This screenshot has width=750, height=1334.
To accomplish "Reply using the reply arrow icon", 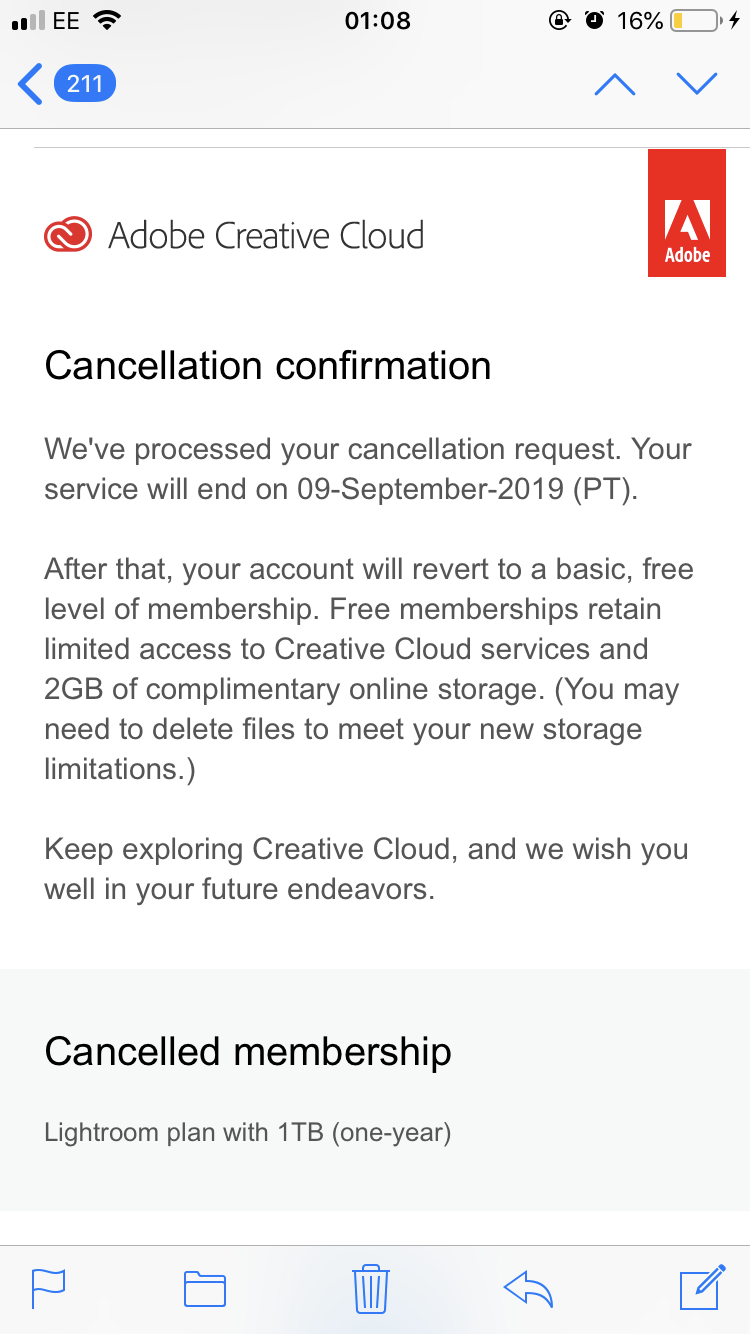I will tap(528, 1289).
